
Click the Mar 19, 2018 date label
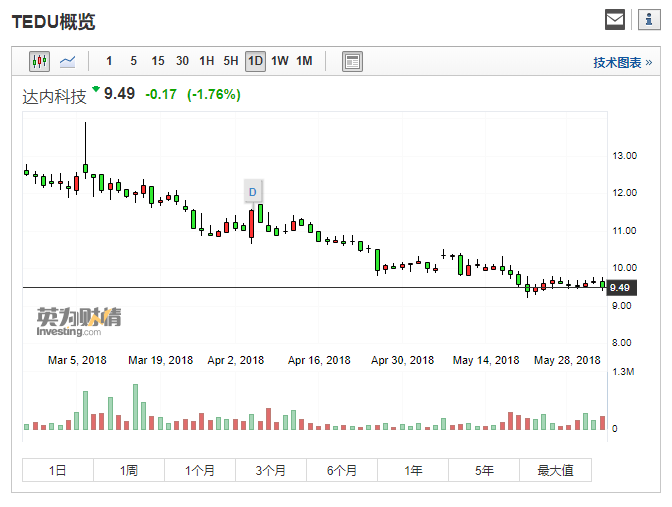[x=161, y=360]
